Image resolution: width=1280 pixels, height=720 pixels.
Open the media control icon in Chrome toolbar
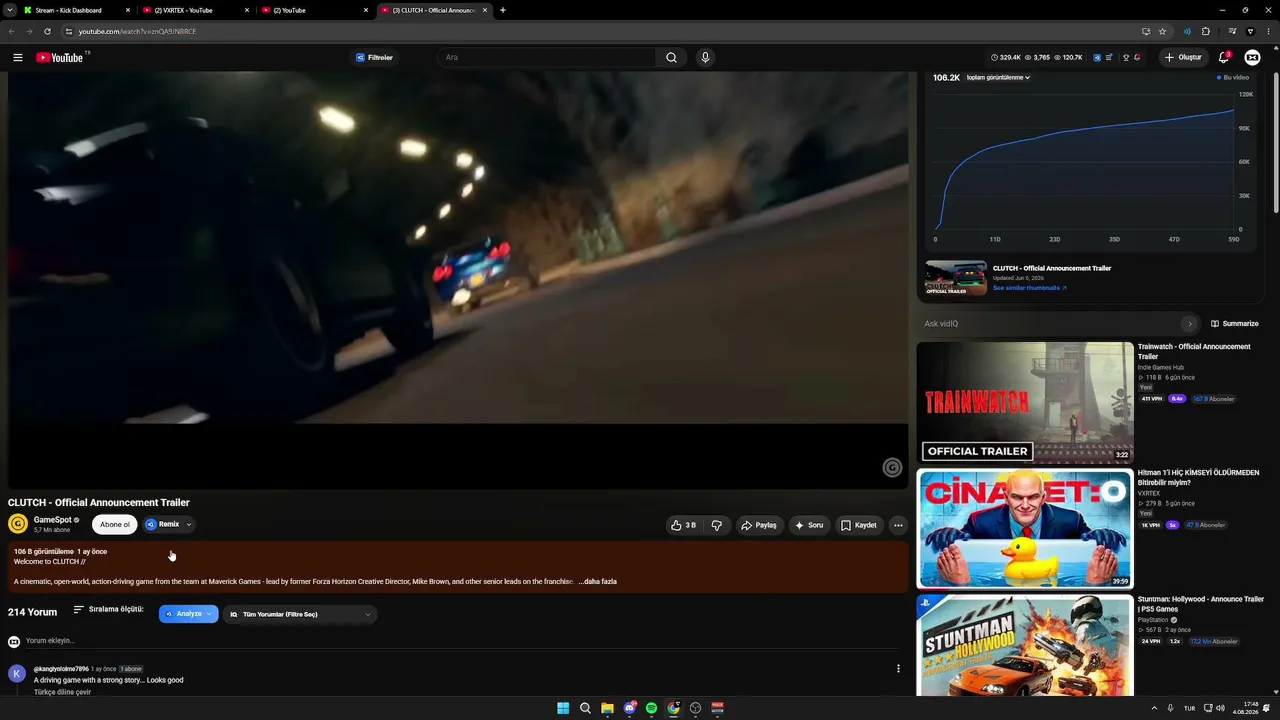1232,31
